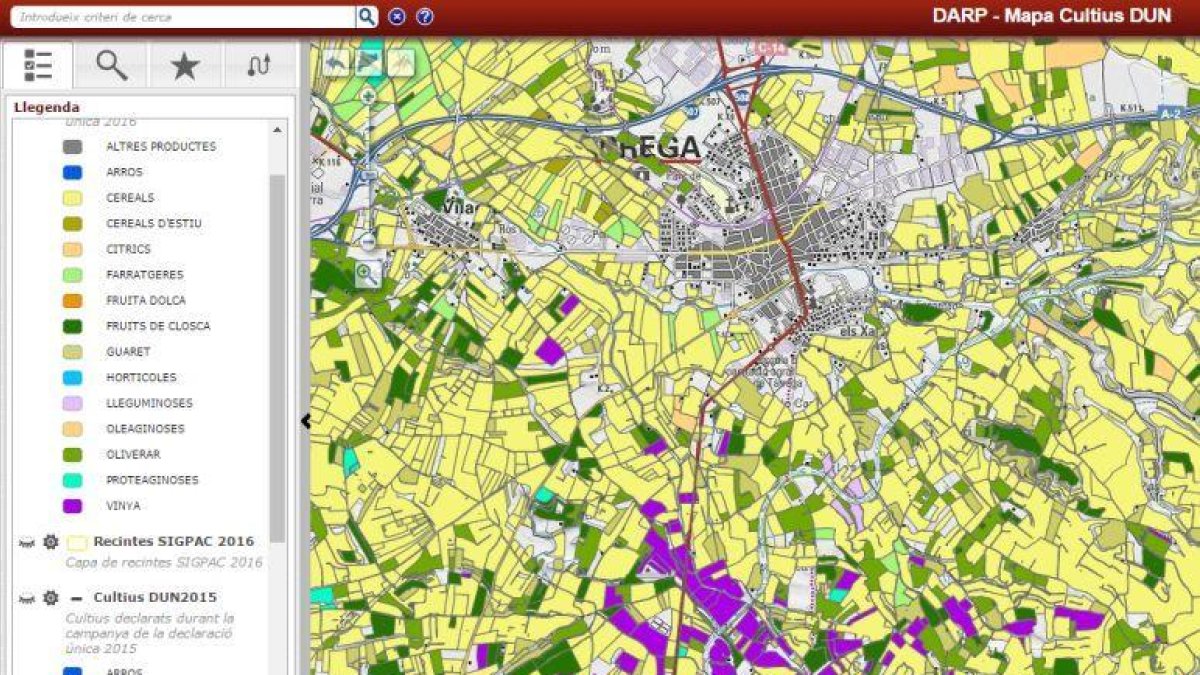Screen dimensions: 1200x675
Task: Switch to the Legend list tab
Action: click(x=37, y=63)
